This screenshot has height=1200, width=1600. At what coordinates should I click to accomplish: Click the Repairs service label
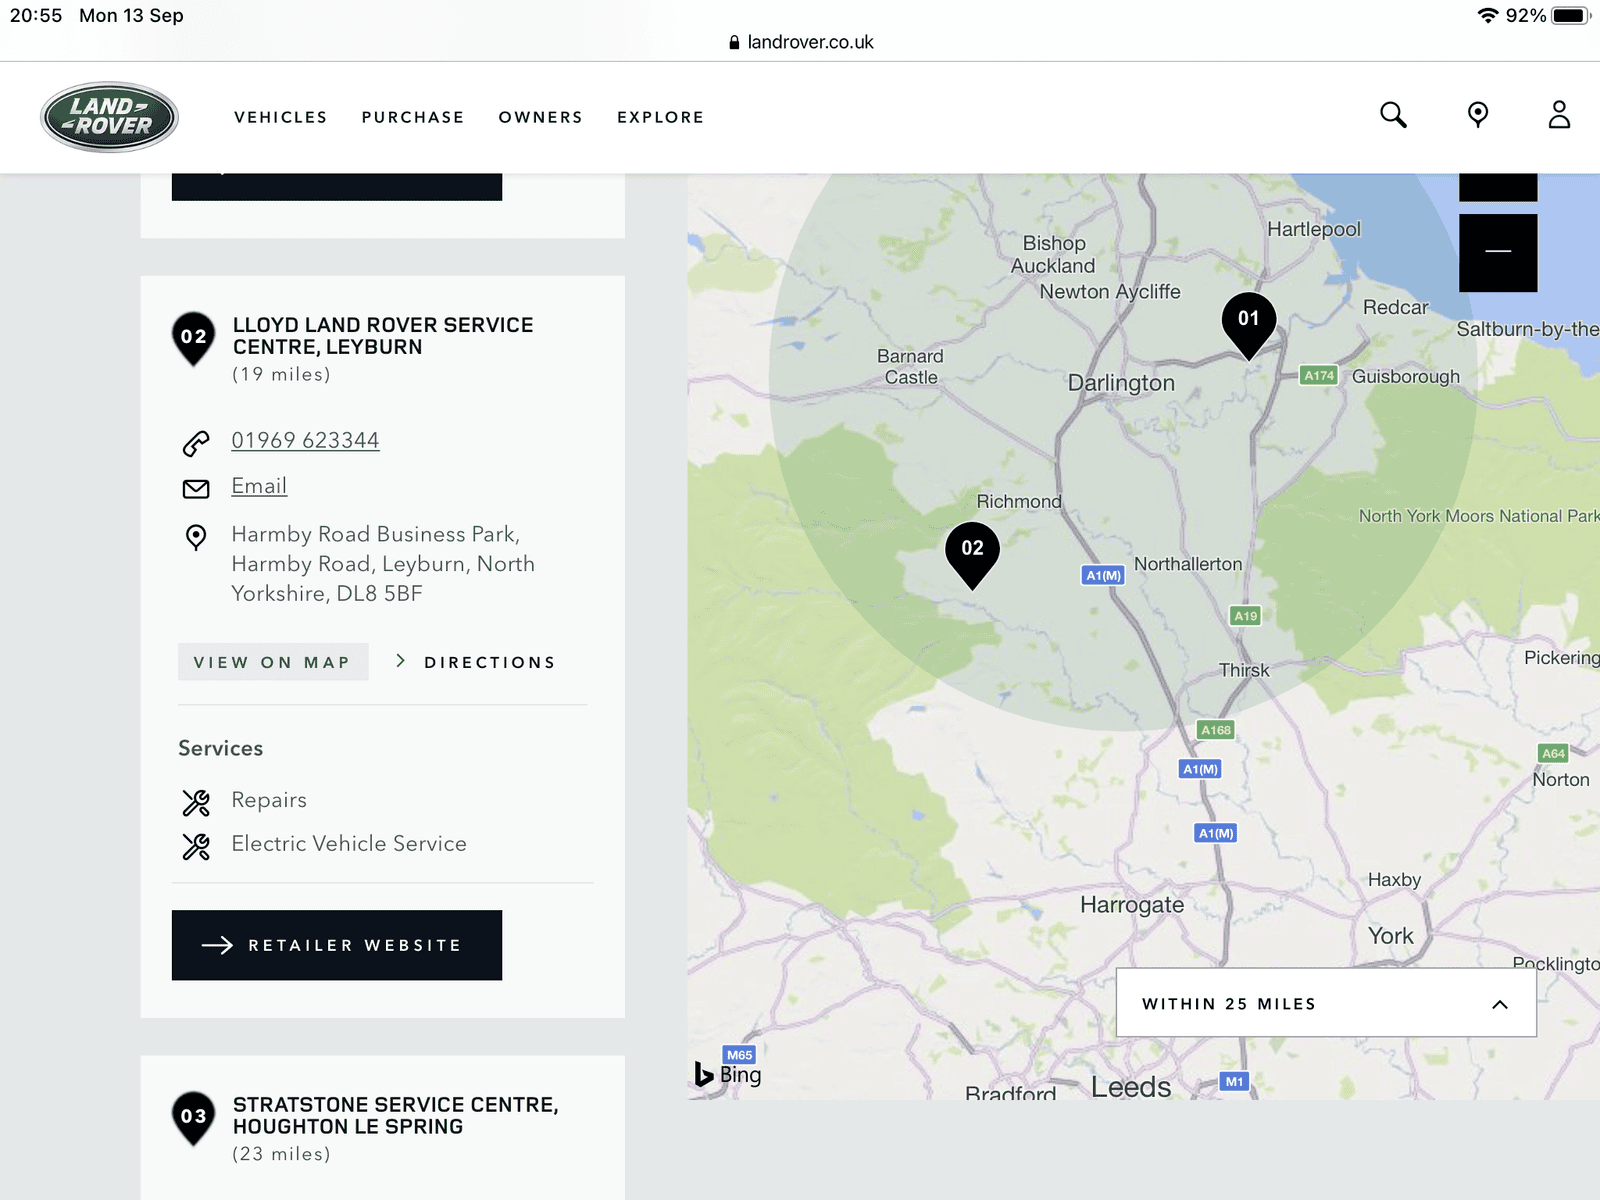(x=269, y=800)
